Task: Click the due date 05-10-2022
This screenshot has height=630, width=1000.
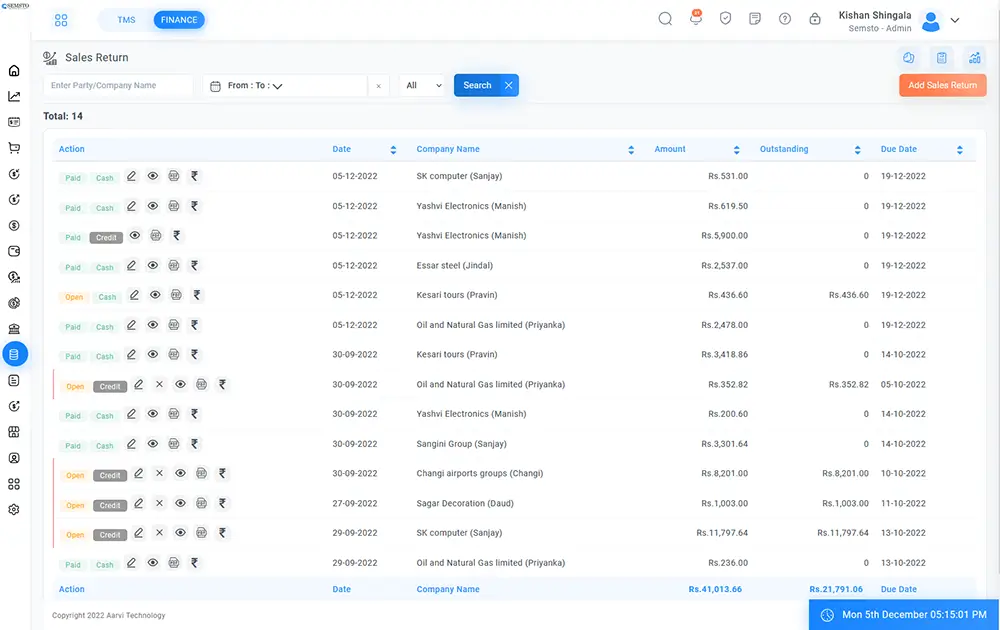Action: pyautogui.click(x=903, y=385)
